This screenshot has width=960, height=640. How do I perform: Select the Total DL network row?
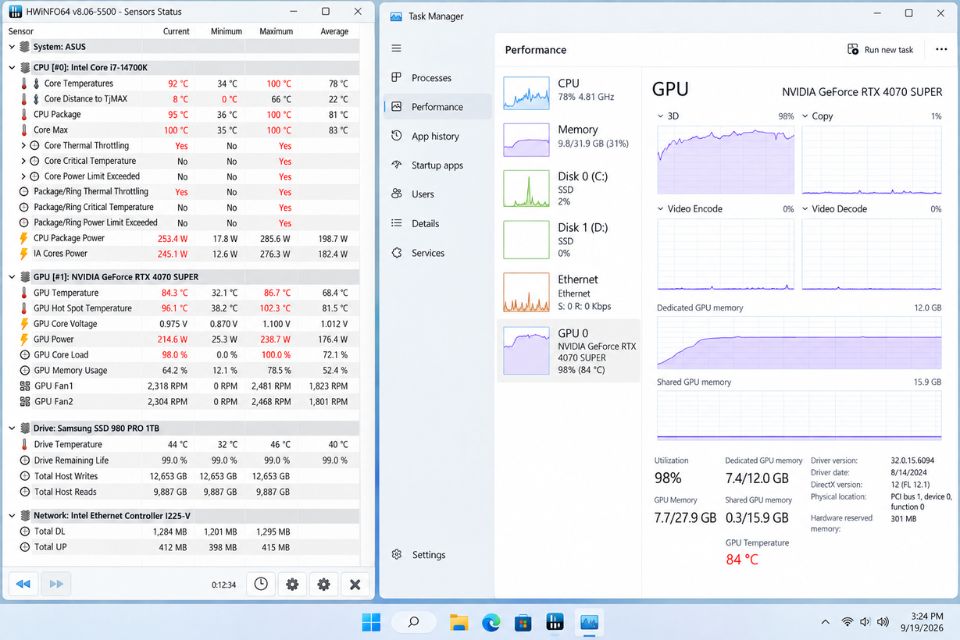tap(182, 532)
